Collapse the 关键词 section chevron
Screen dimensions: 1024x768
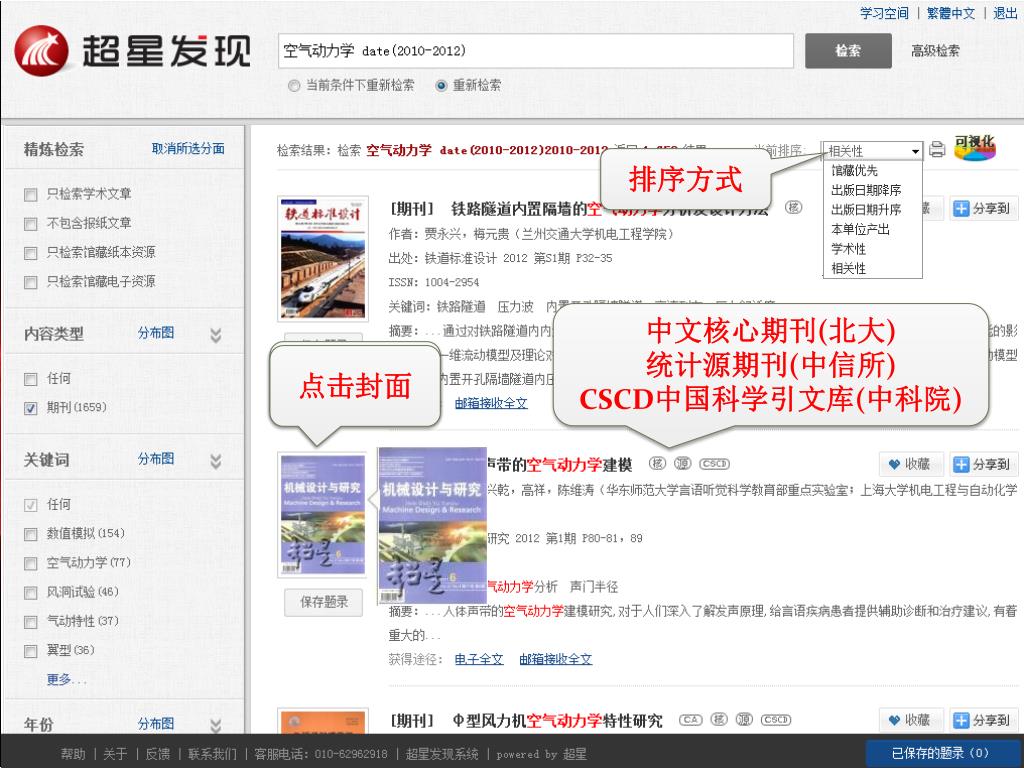click(216, 462)
